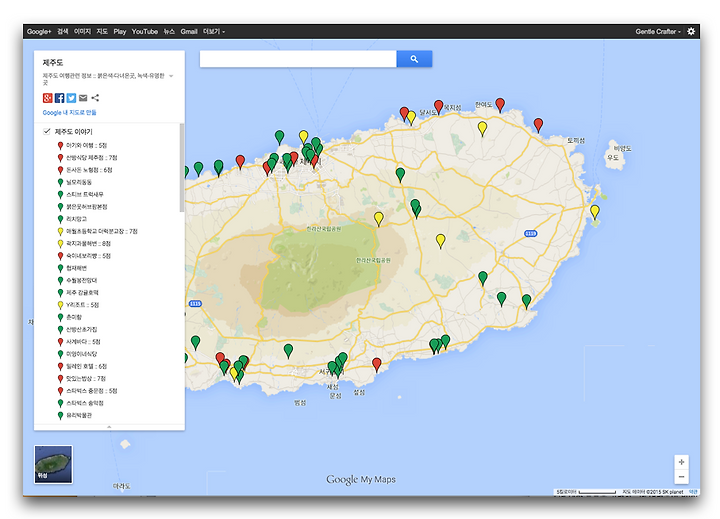Email the map with the envelope icon
Screen dimensions: 720x519
pos(83,98)
